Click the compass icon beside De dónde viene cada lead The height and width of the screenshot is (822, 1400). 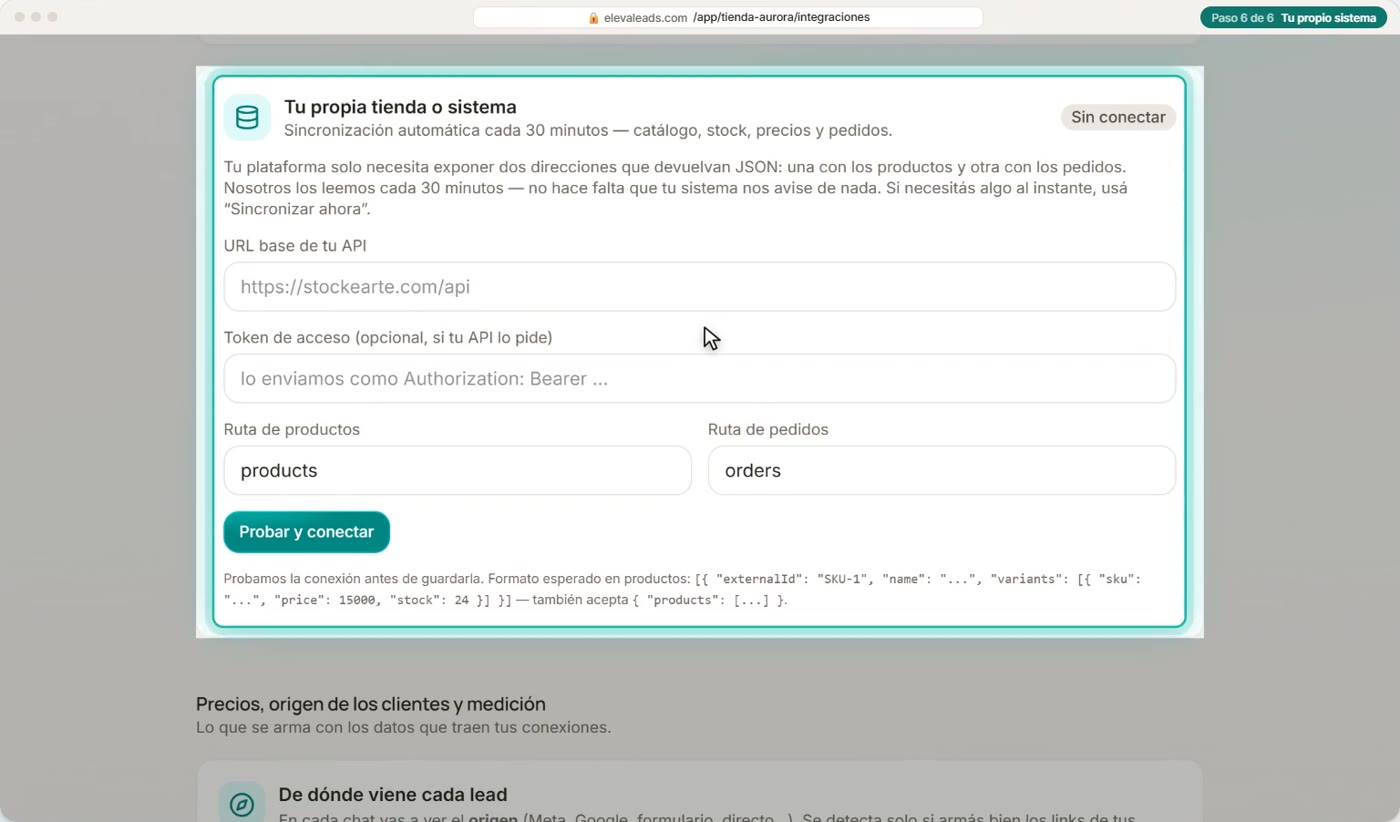242,804
